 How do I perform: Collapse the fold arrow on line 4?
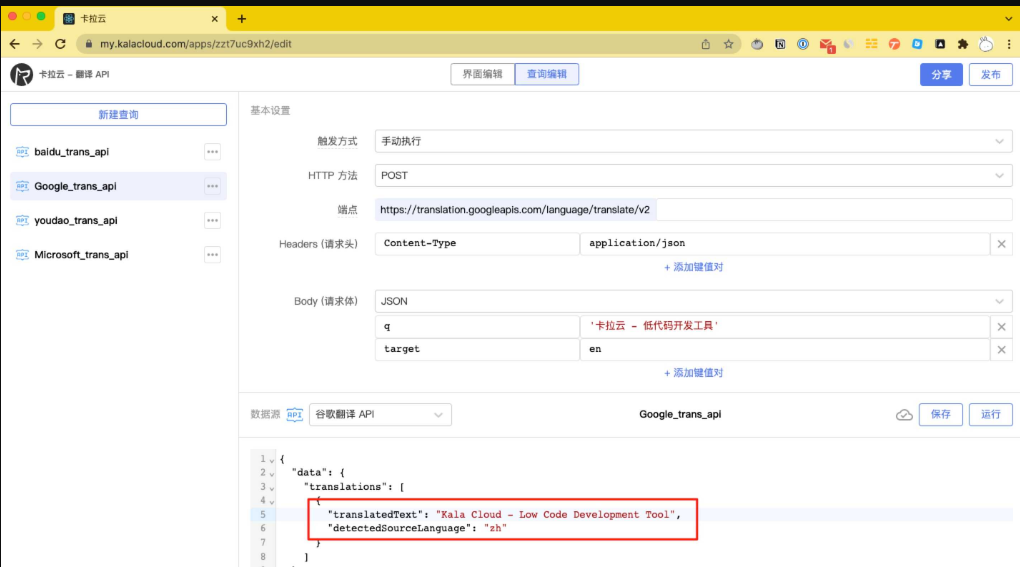(x=272, y=501)
